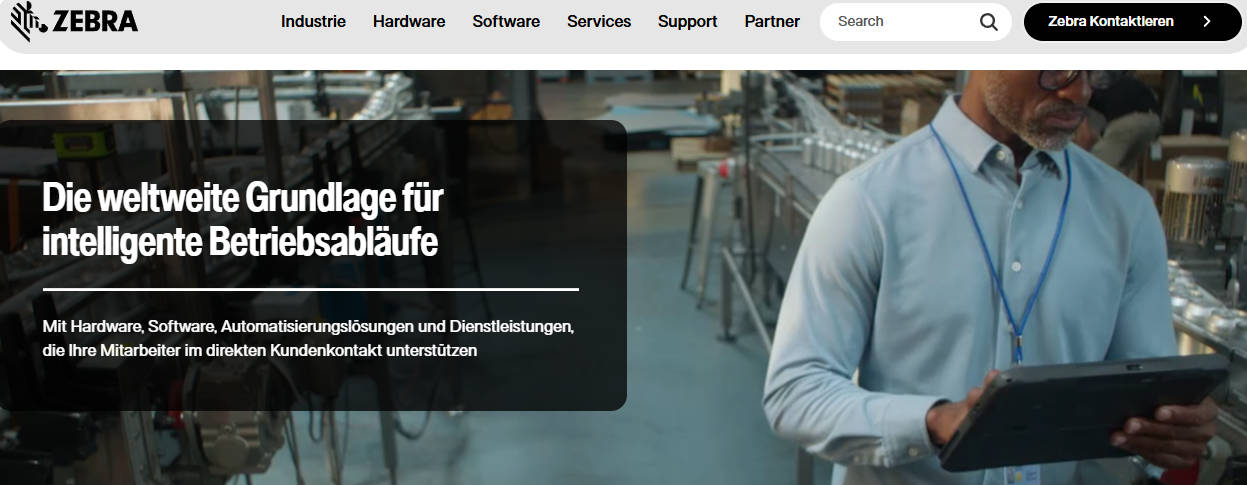Click the tablet held by the man
1247x485 pixels.
1083,412
